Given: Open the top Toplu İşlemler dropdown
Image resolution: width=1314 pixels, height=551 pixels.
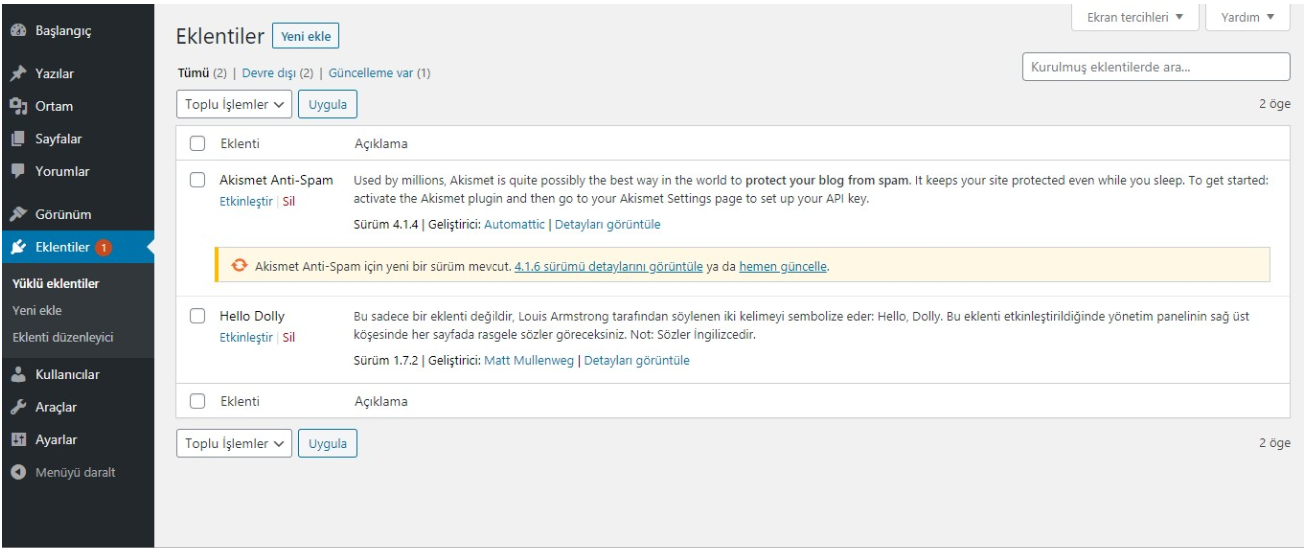Looking at the screenshot, I should click(x=234, y=105).
